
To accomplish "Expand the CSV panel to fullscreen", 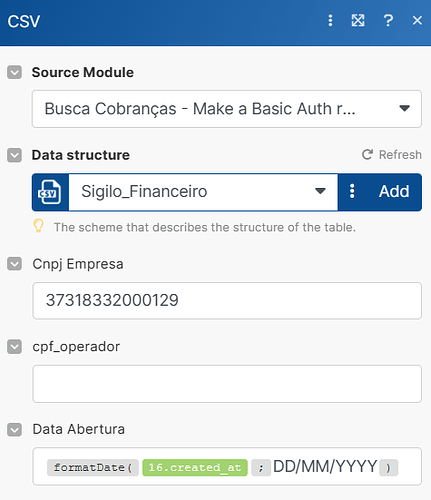I will [x=358, y=21].
